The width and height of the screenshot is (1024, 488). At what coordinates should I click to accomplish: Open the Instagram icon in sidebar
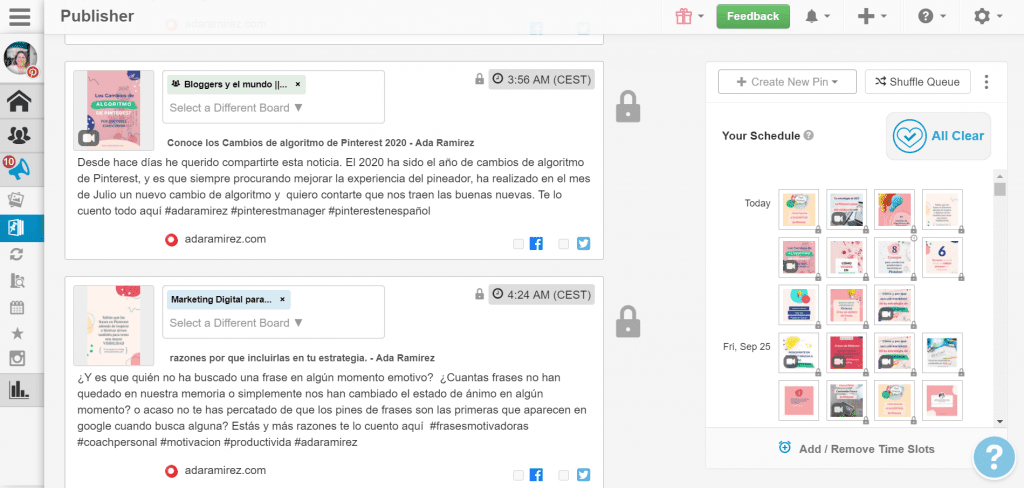pyautogui.click(x=18, y=359)
